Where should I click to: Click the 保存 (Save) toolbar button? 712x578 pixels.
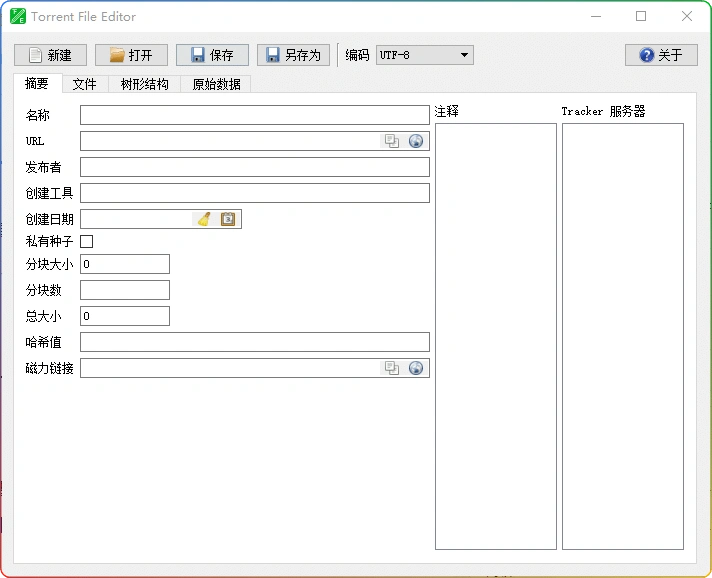[x=212, y=55]
